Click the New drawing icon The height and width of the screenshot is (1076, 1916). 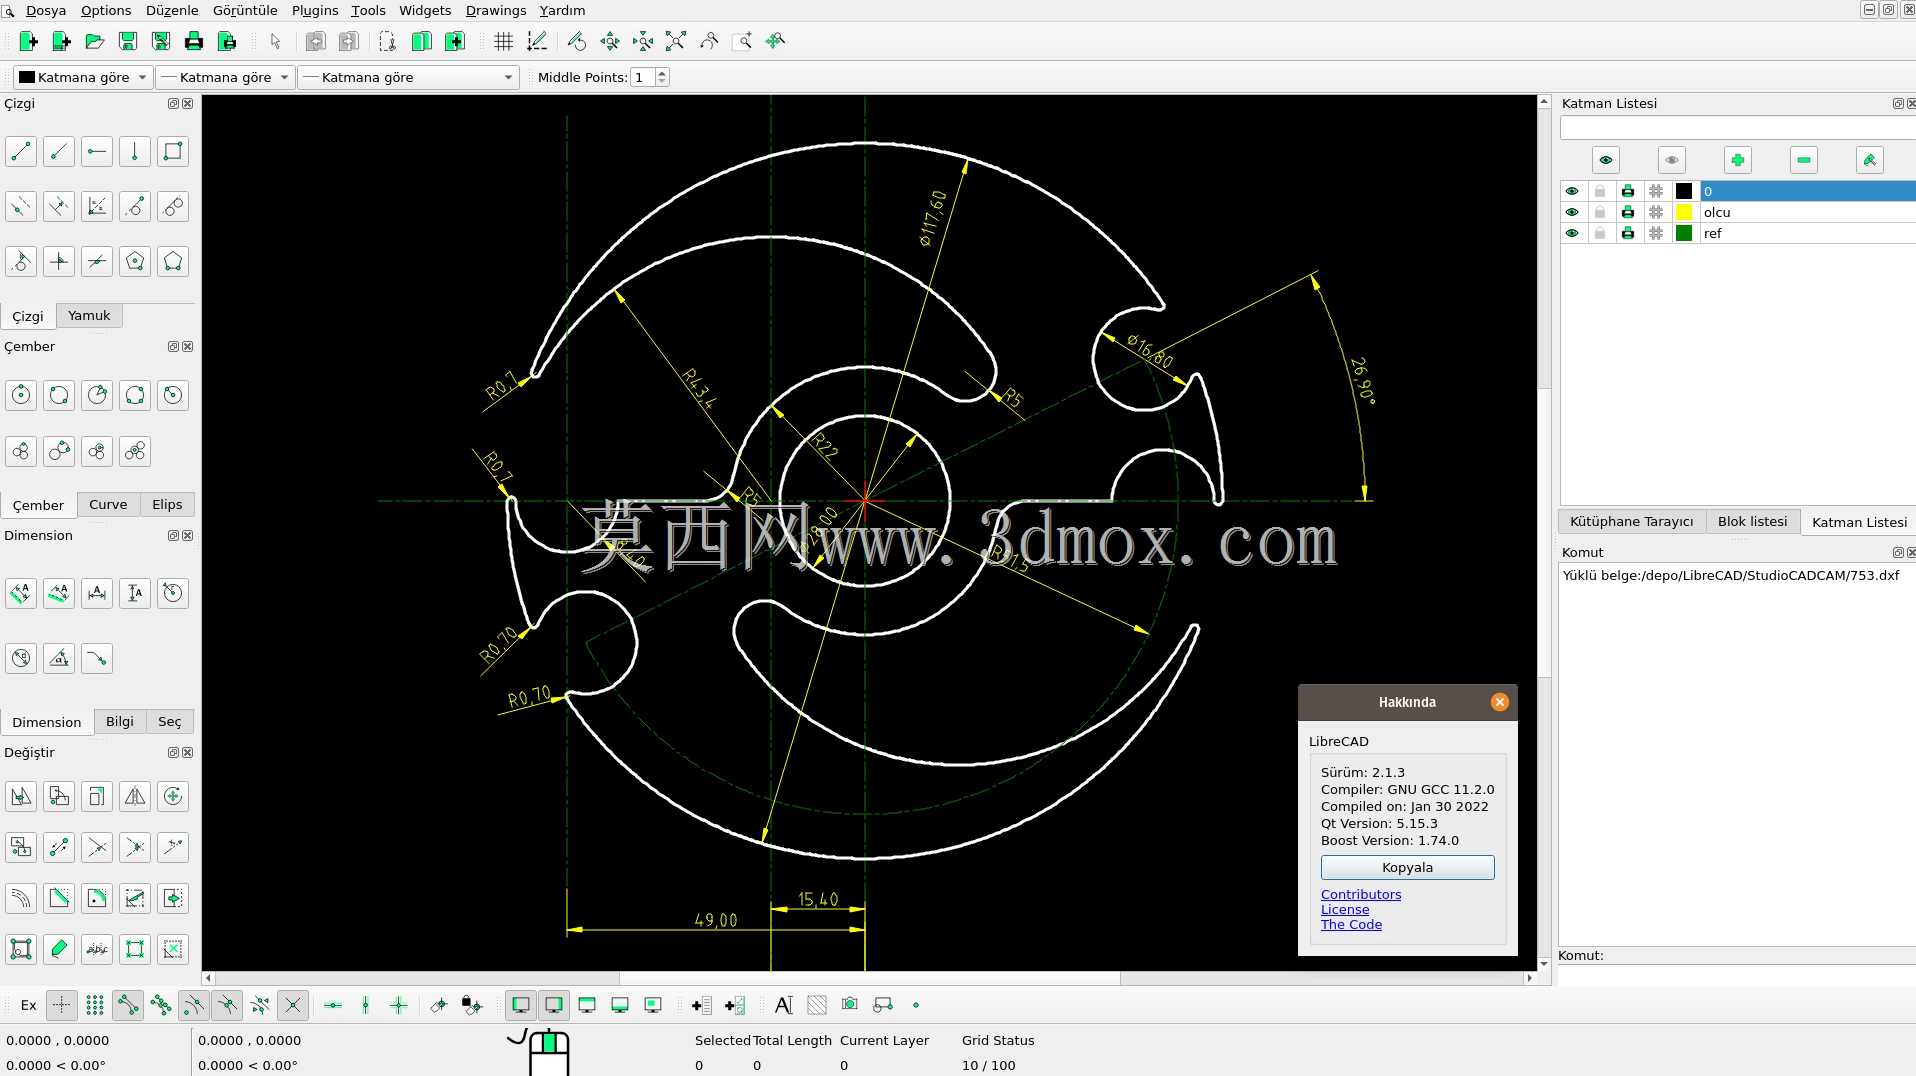(28, 41)
